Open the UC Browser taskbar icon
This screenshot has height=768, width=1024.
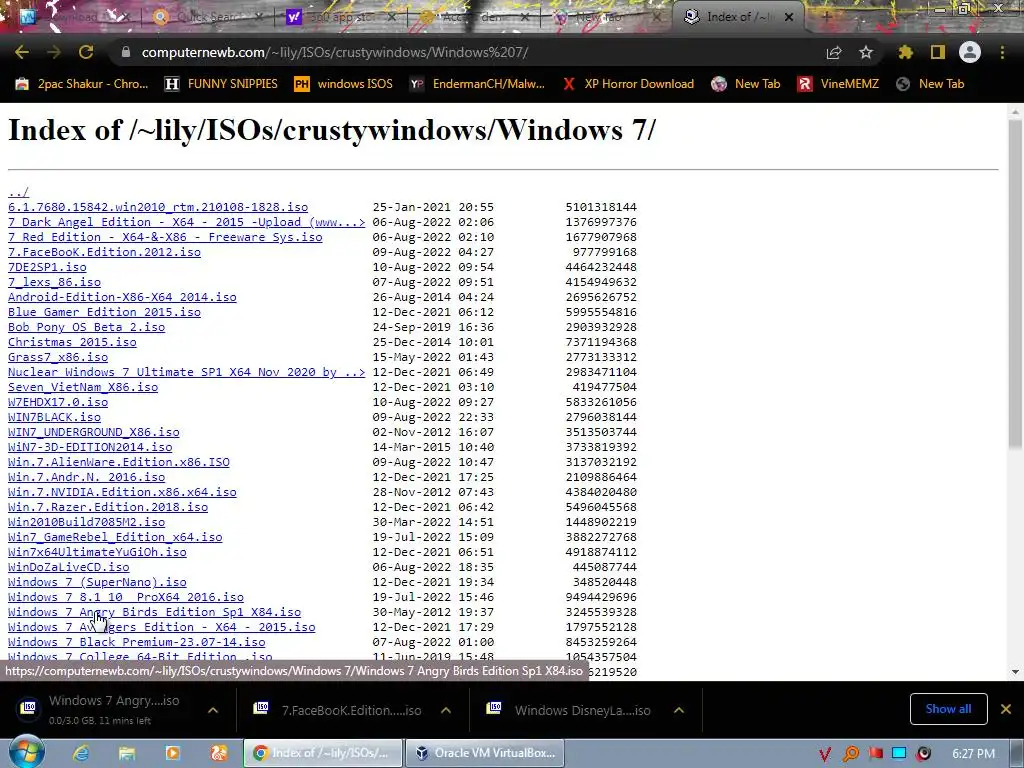pyautogui.click(x=219, y=754)
